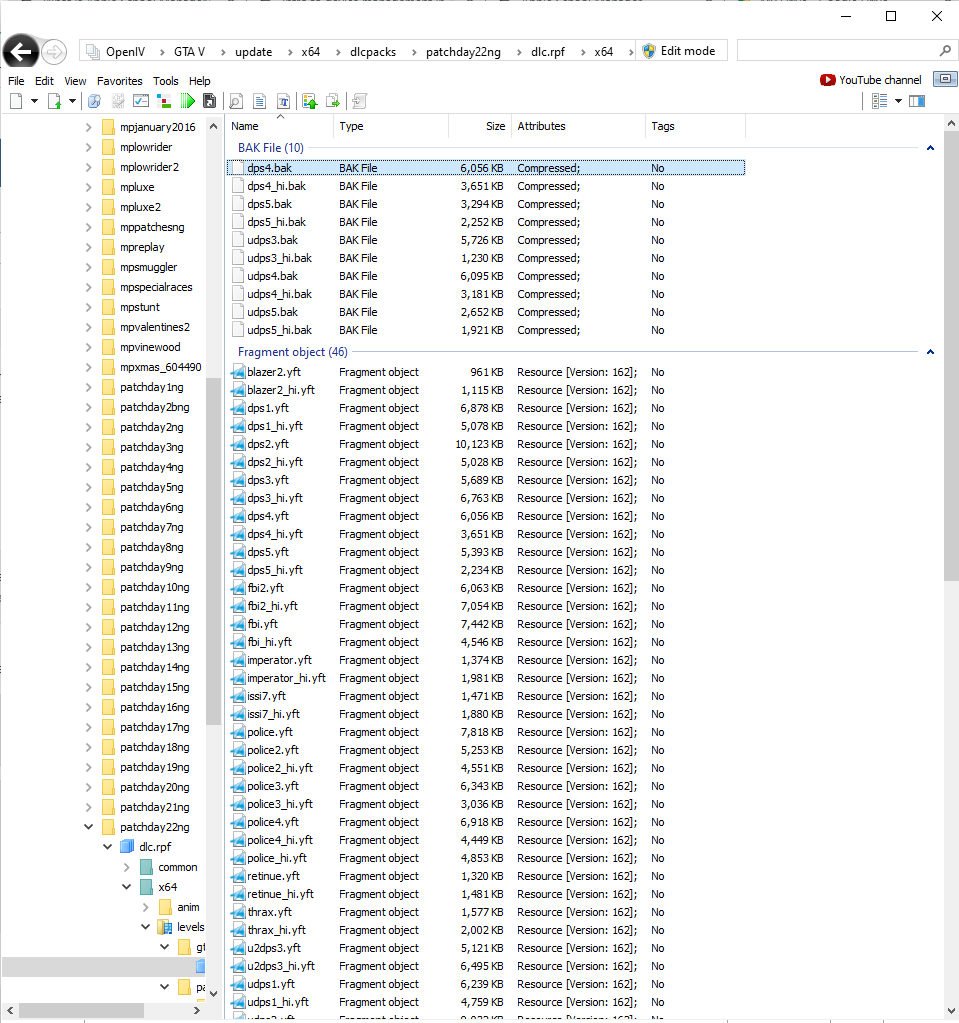Open the Favorites menu
The height and width of the screenshot is (1023, 959).
click(119, 81)
